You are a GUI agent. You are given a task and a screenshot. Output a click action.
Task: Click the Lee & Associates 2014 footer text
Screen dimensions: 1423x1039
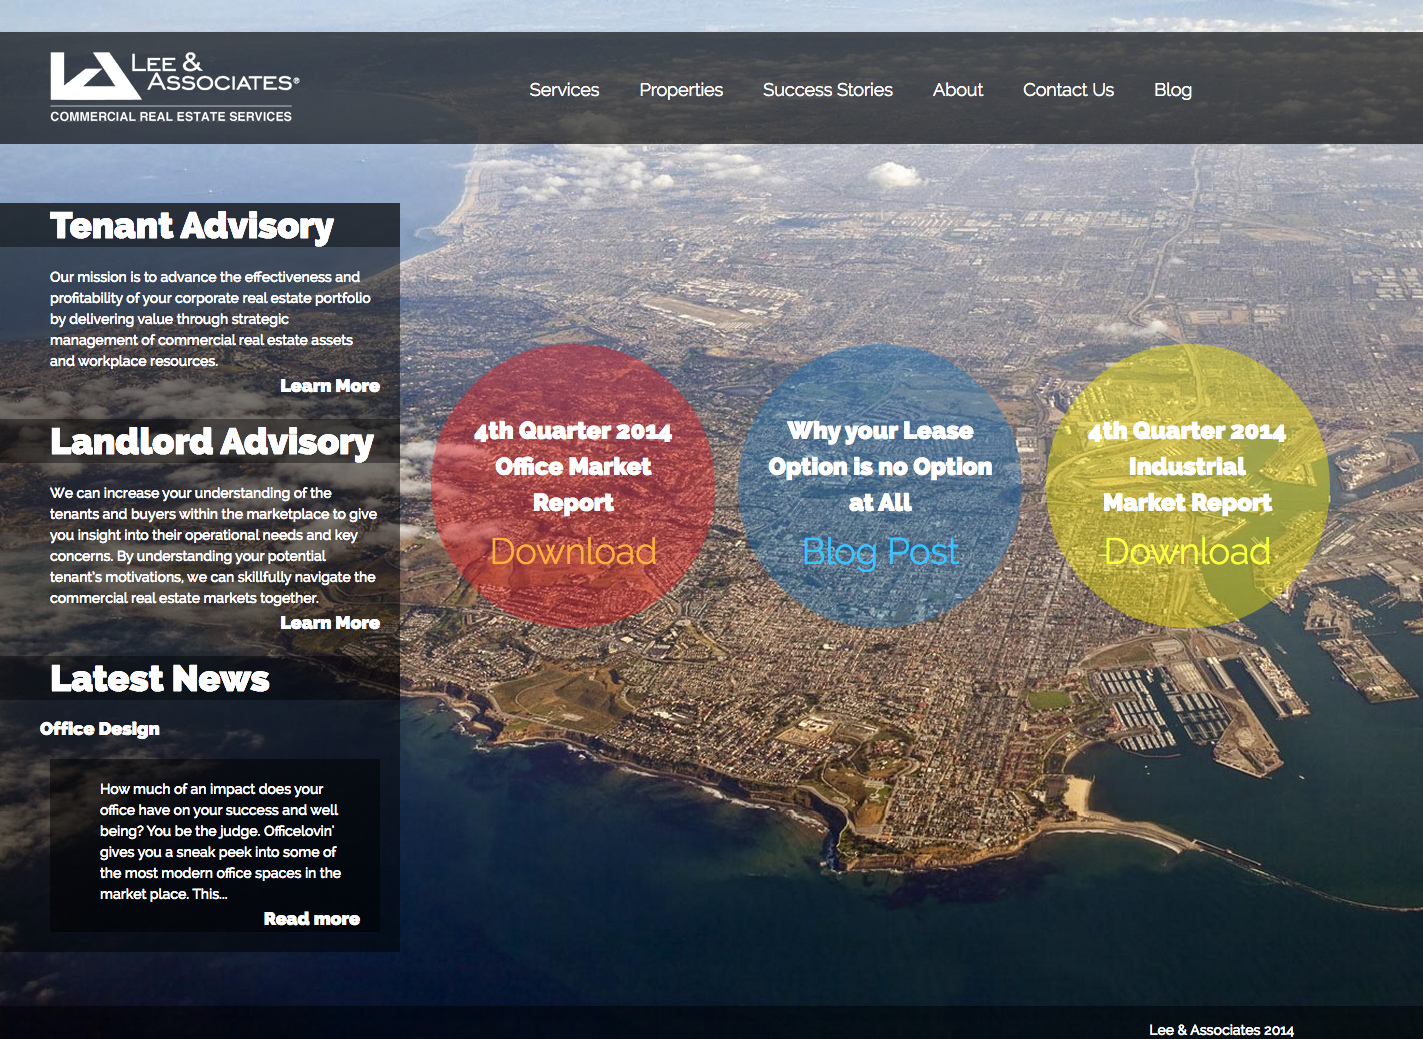1221,1029
